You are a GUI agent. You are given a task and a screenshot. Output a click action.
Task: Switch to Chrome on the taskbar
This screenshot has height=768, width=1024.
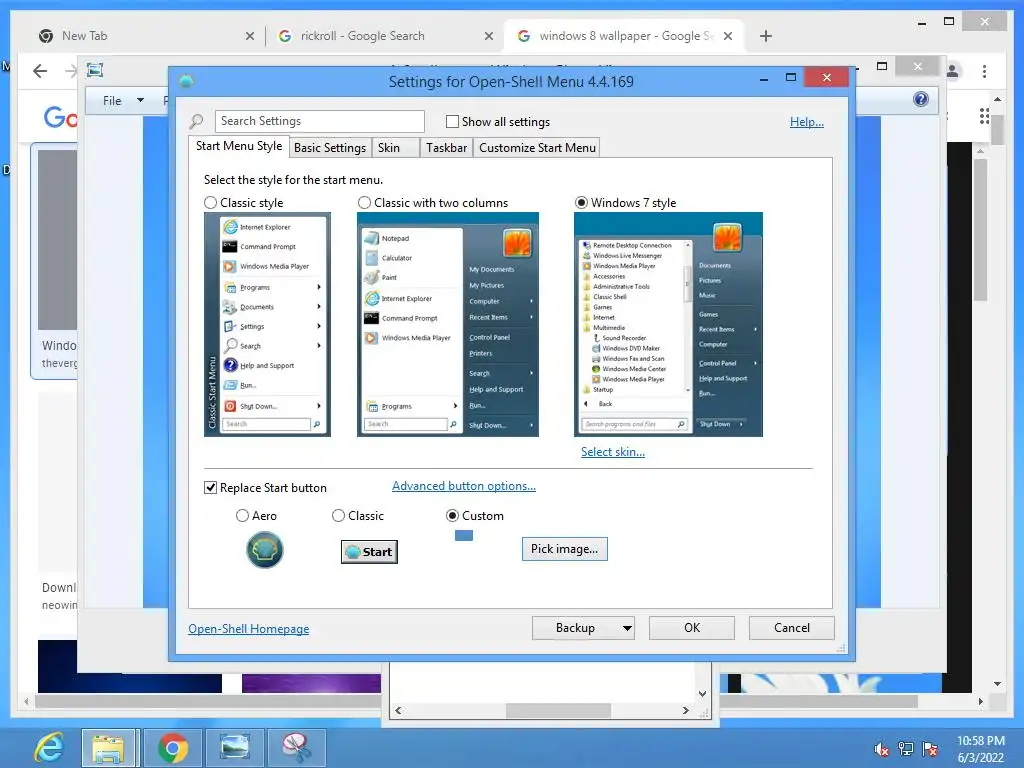tap(172, 748)
